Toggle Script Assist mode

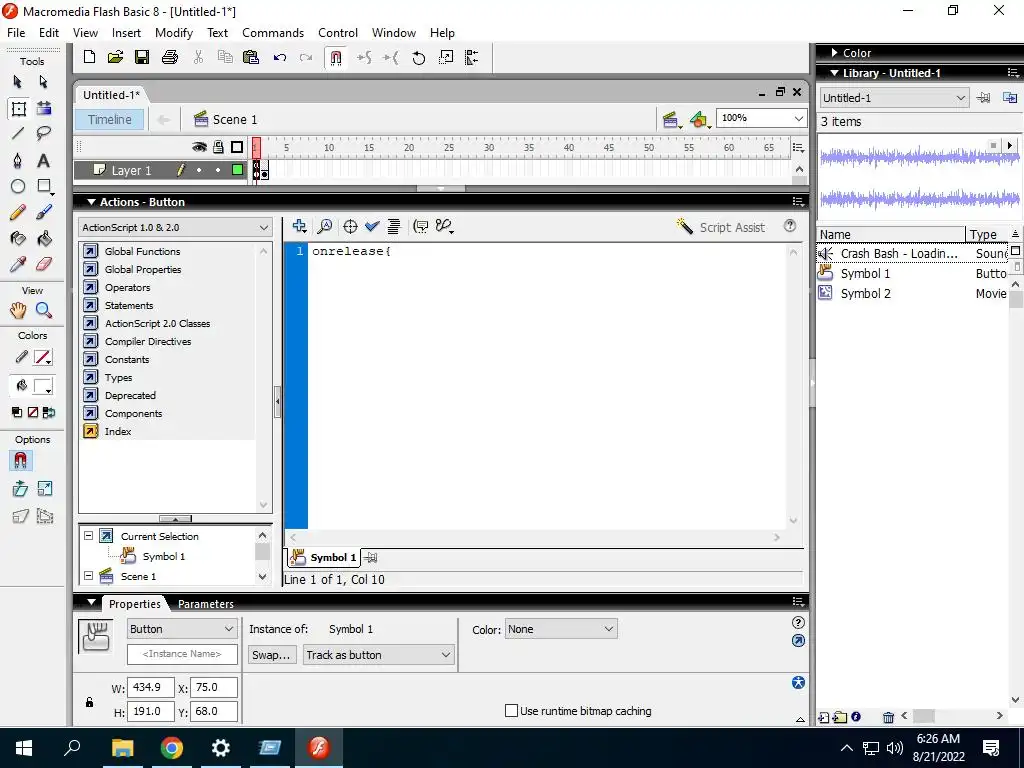point(721,227)
